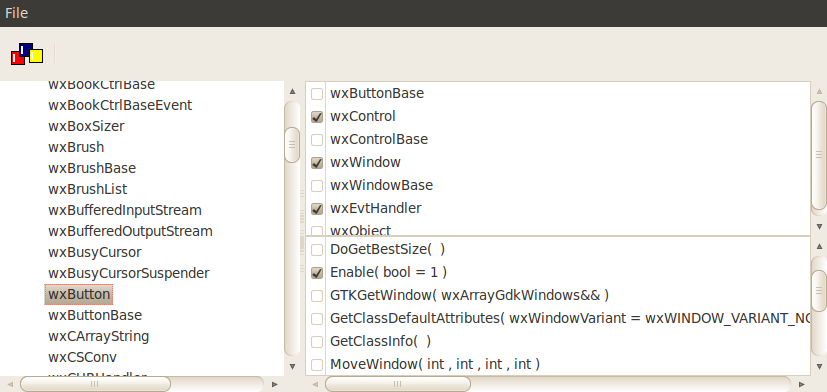Click class list horizontal scrollbar right arrow

(x=274, y=384)
